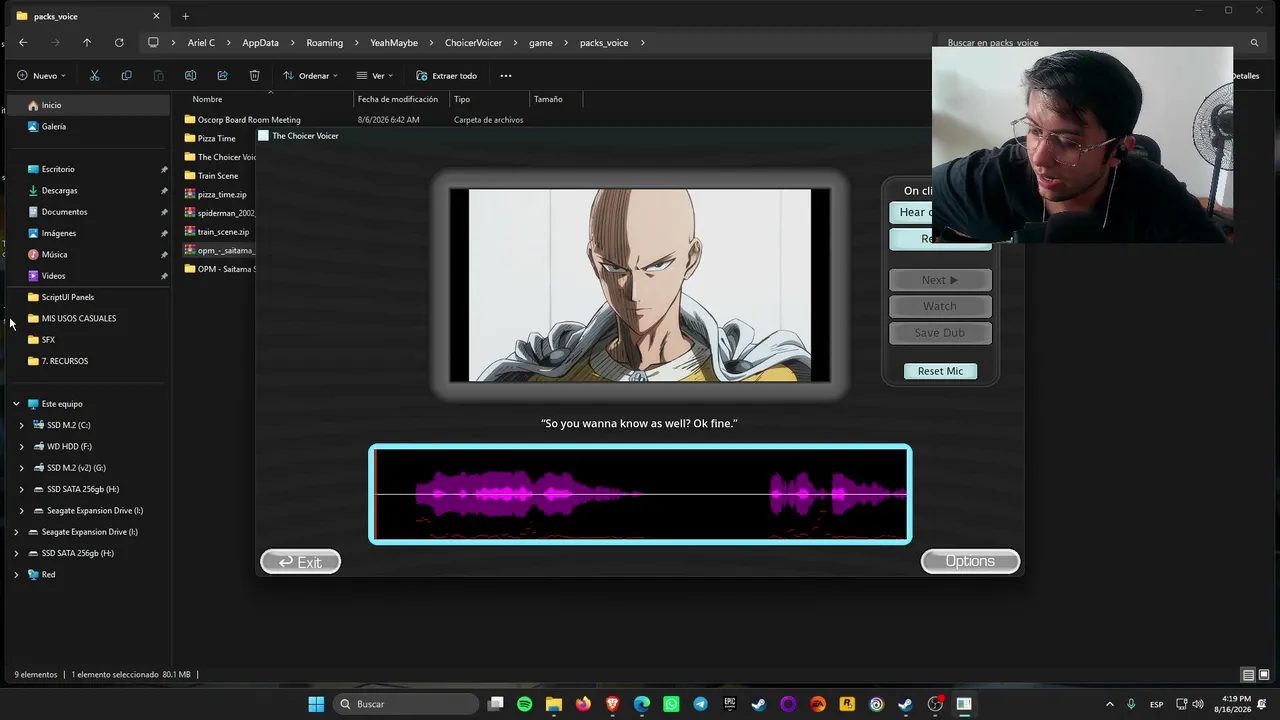Open Rockstar Games Launcher from the taskbar
The width and height of the screenshot is (1280, 720).
(847, 704)
